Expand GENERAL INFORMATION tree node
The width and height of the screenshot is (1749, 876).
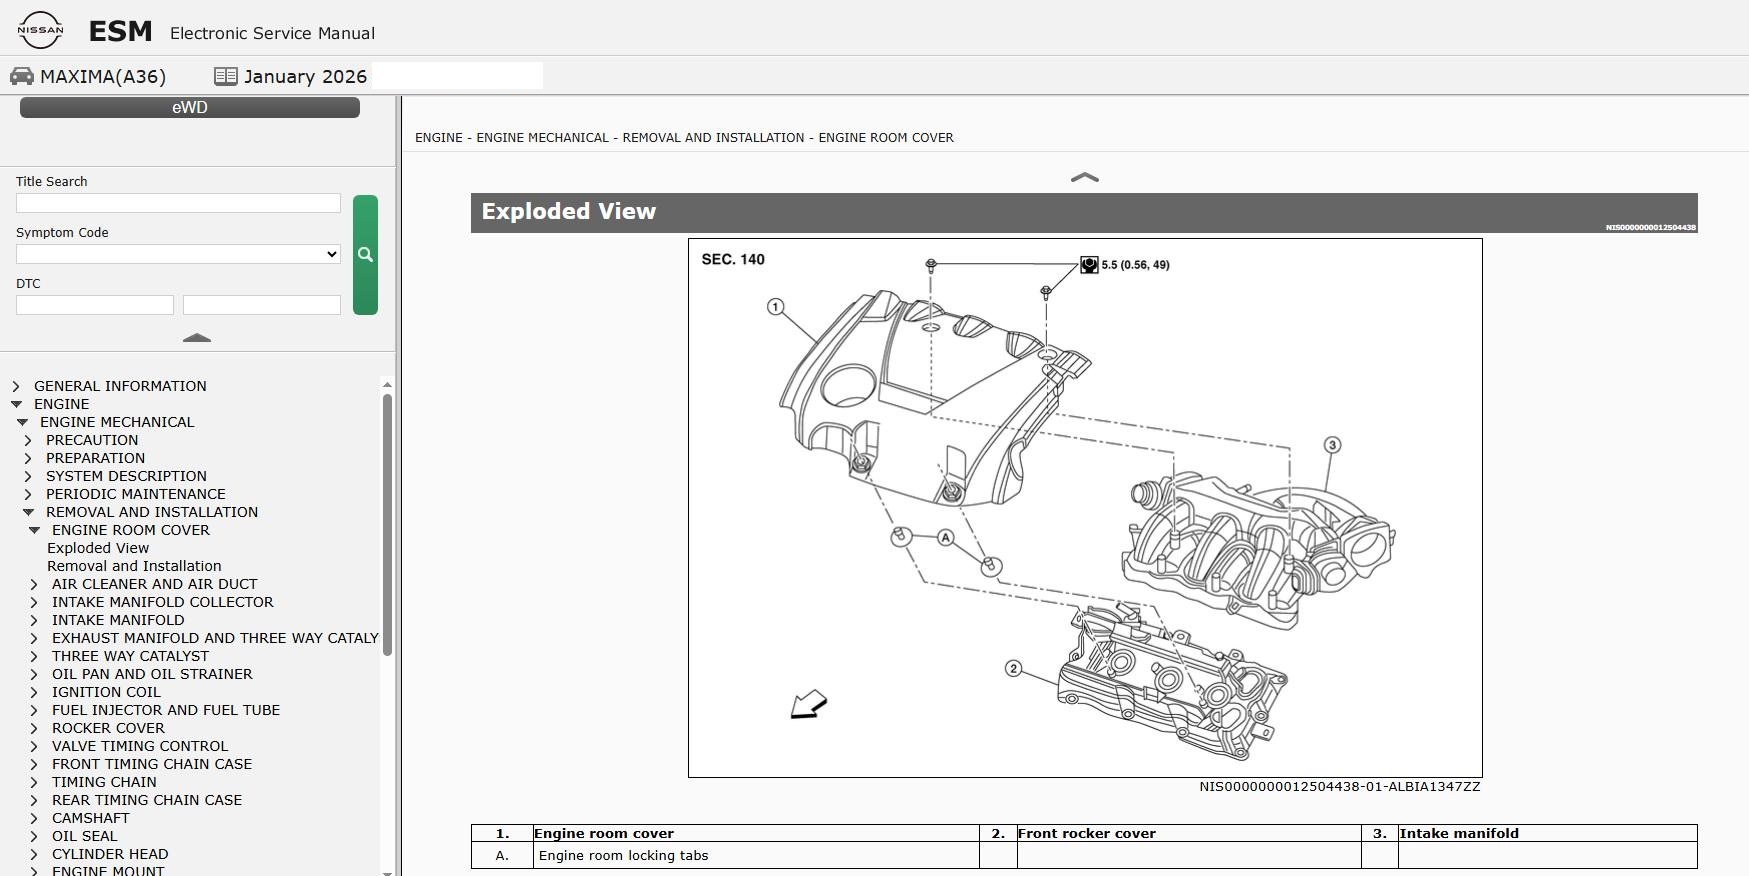[16, 386]
